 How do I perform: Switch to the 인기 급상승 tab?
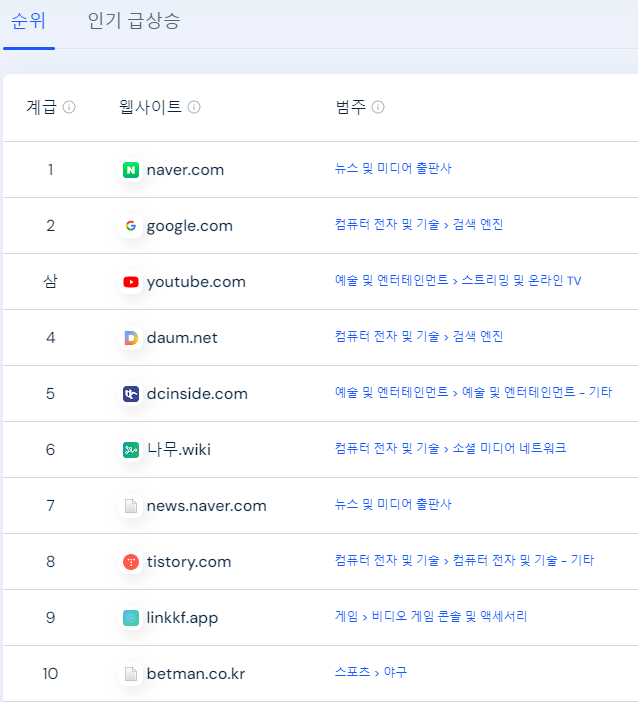(x=133, y=21)
